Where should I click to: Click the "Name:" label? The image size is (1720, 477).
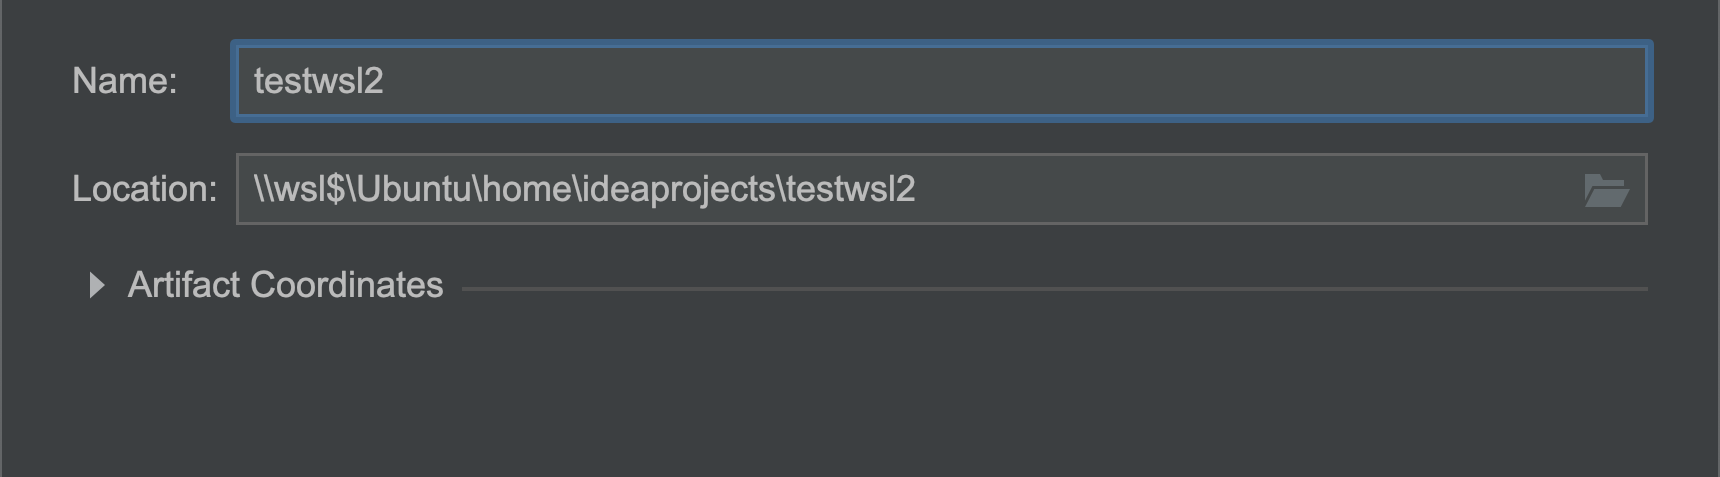tap(125, 81)
